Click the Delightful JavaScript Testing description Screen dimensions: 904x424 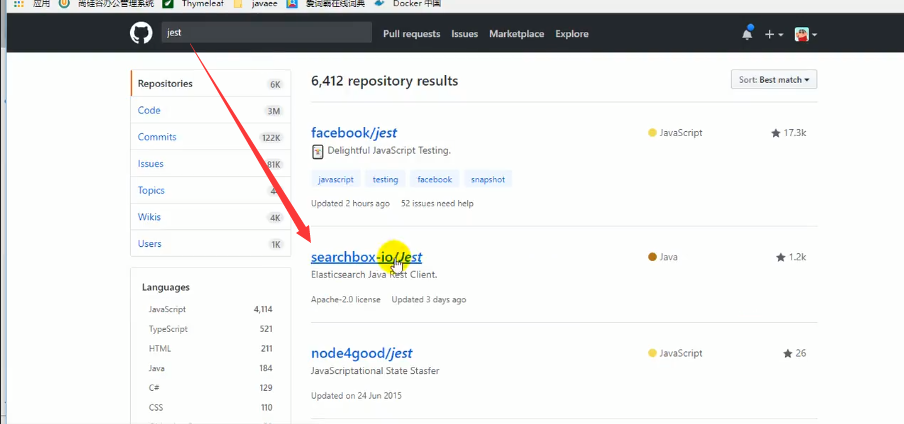point(389,151)
